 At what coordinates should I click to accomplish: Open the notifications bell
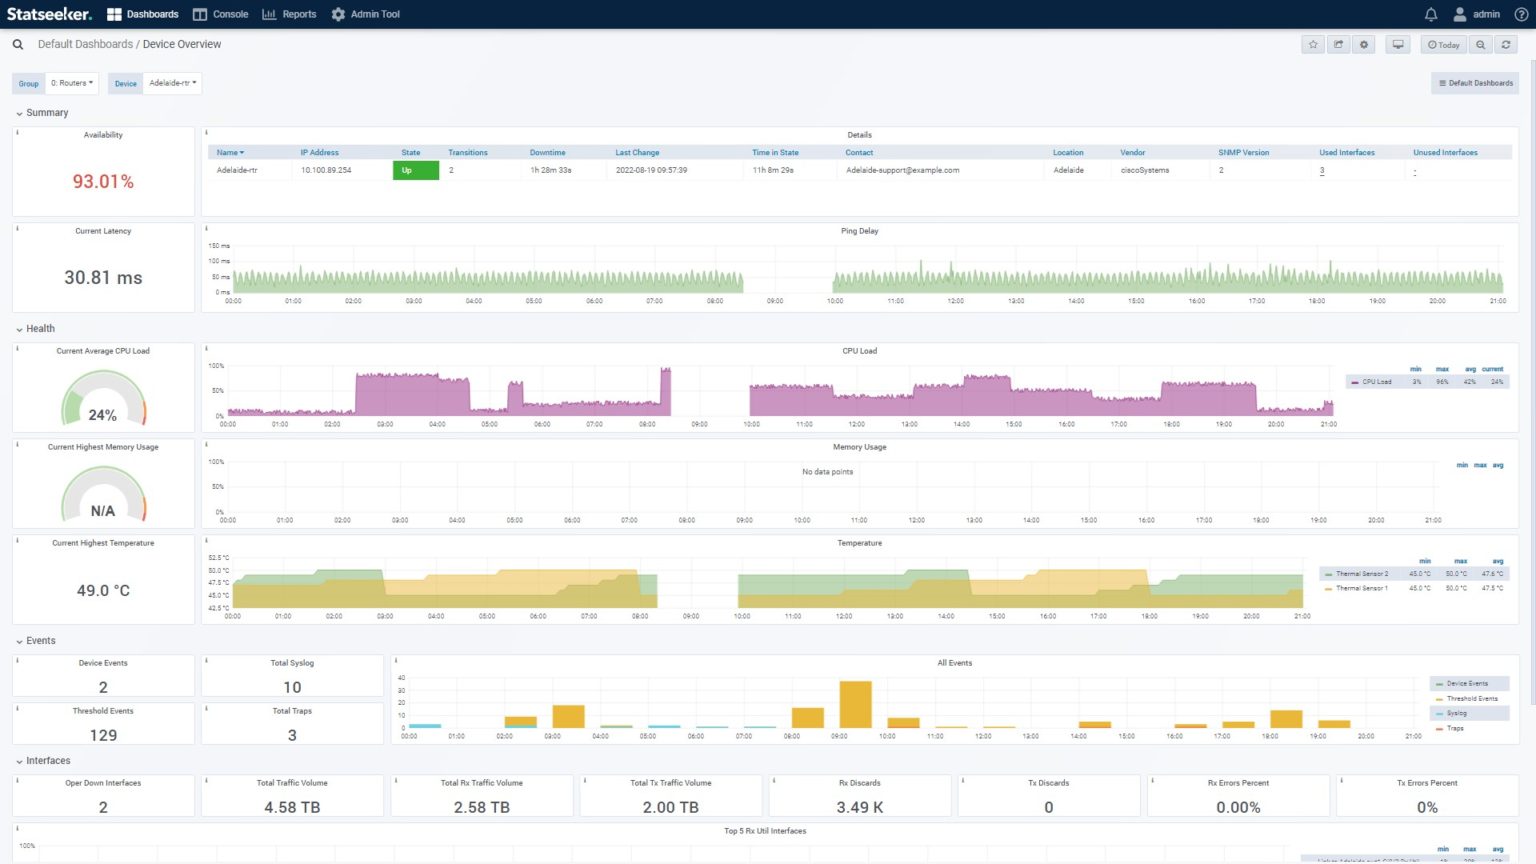1430,14
